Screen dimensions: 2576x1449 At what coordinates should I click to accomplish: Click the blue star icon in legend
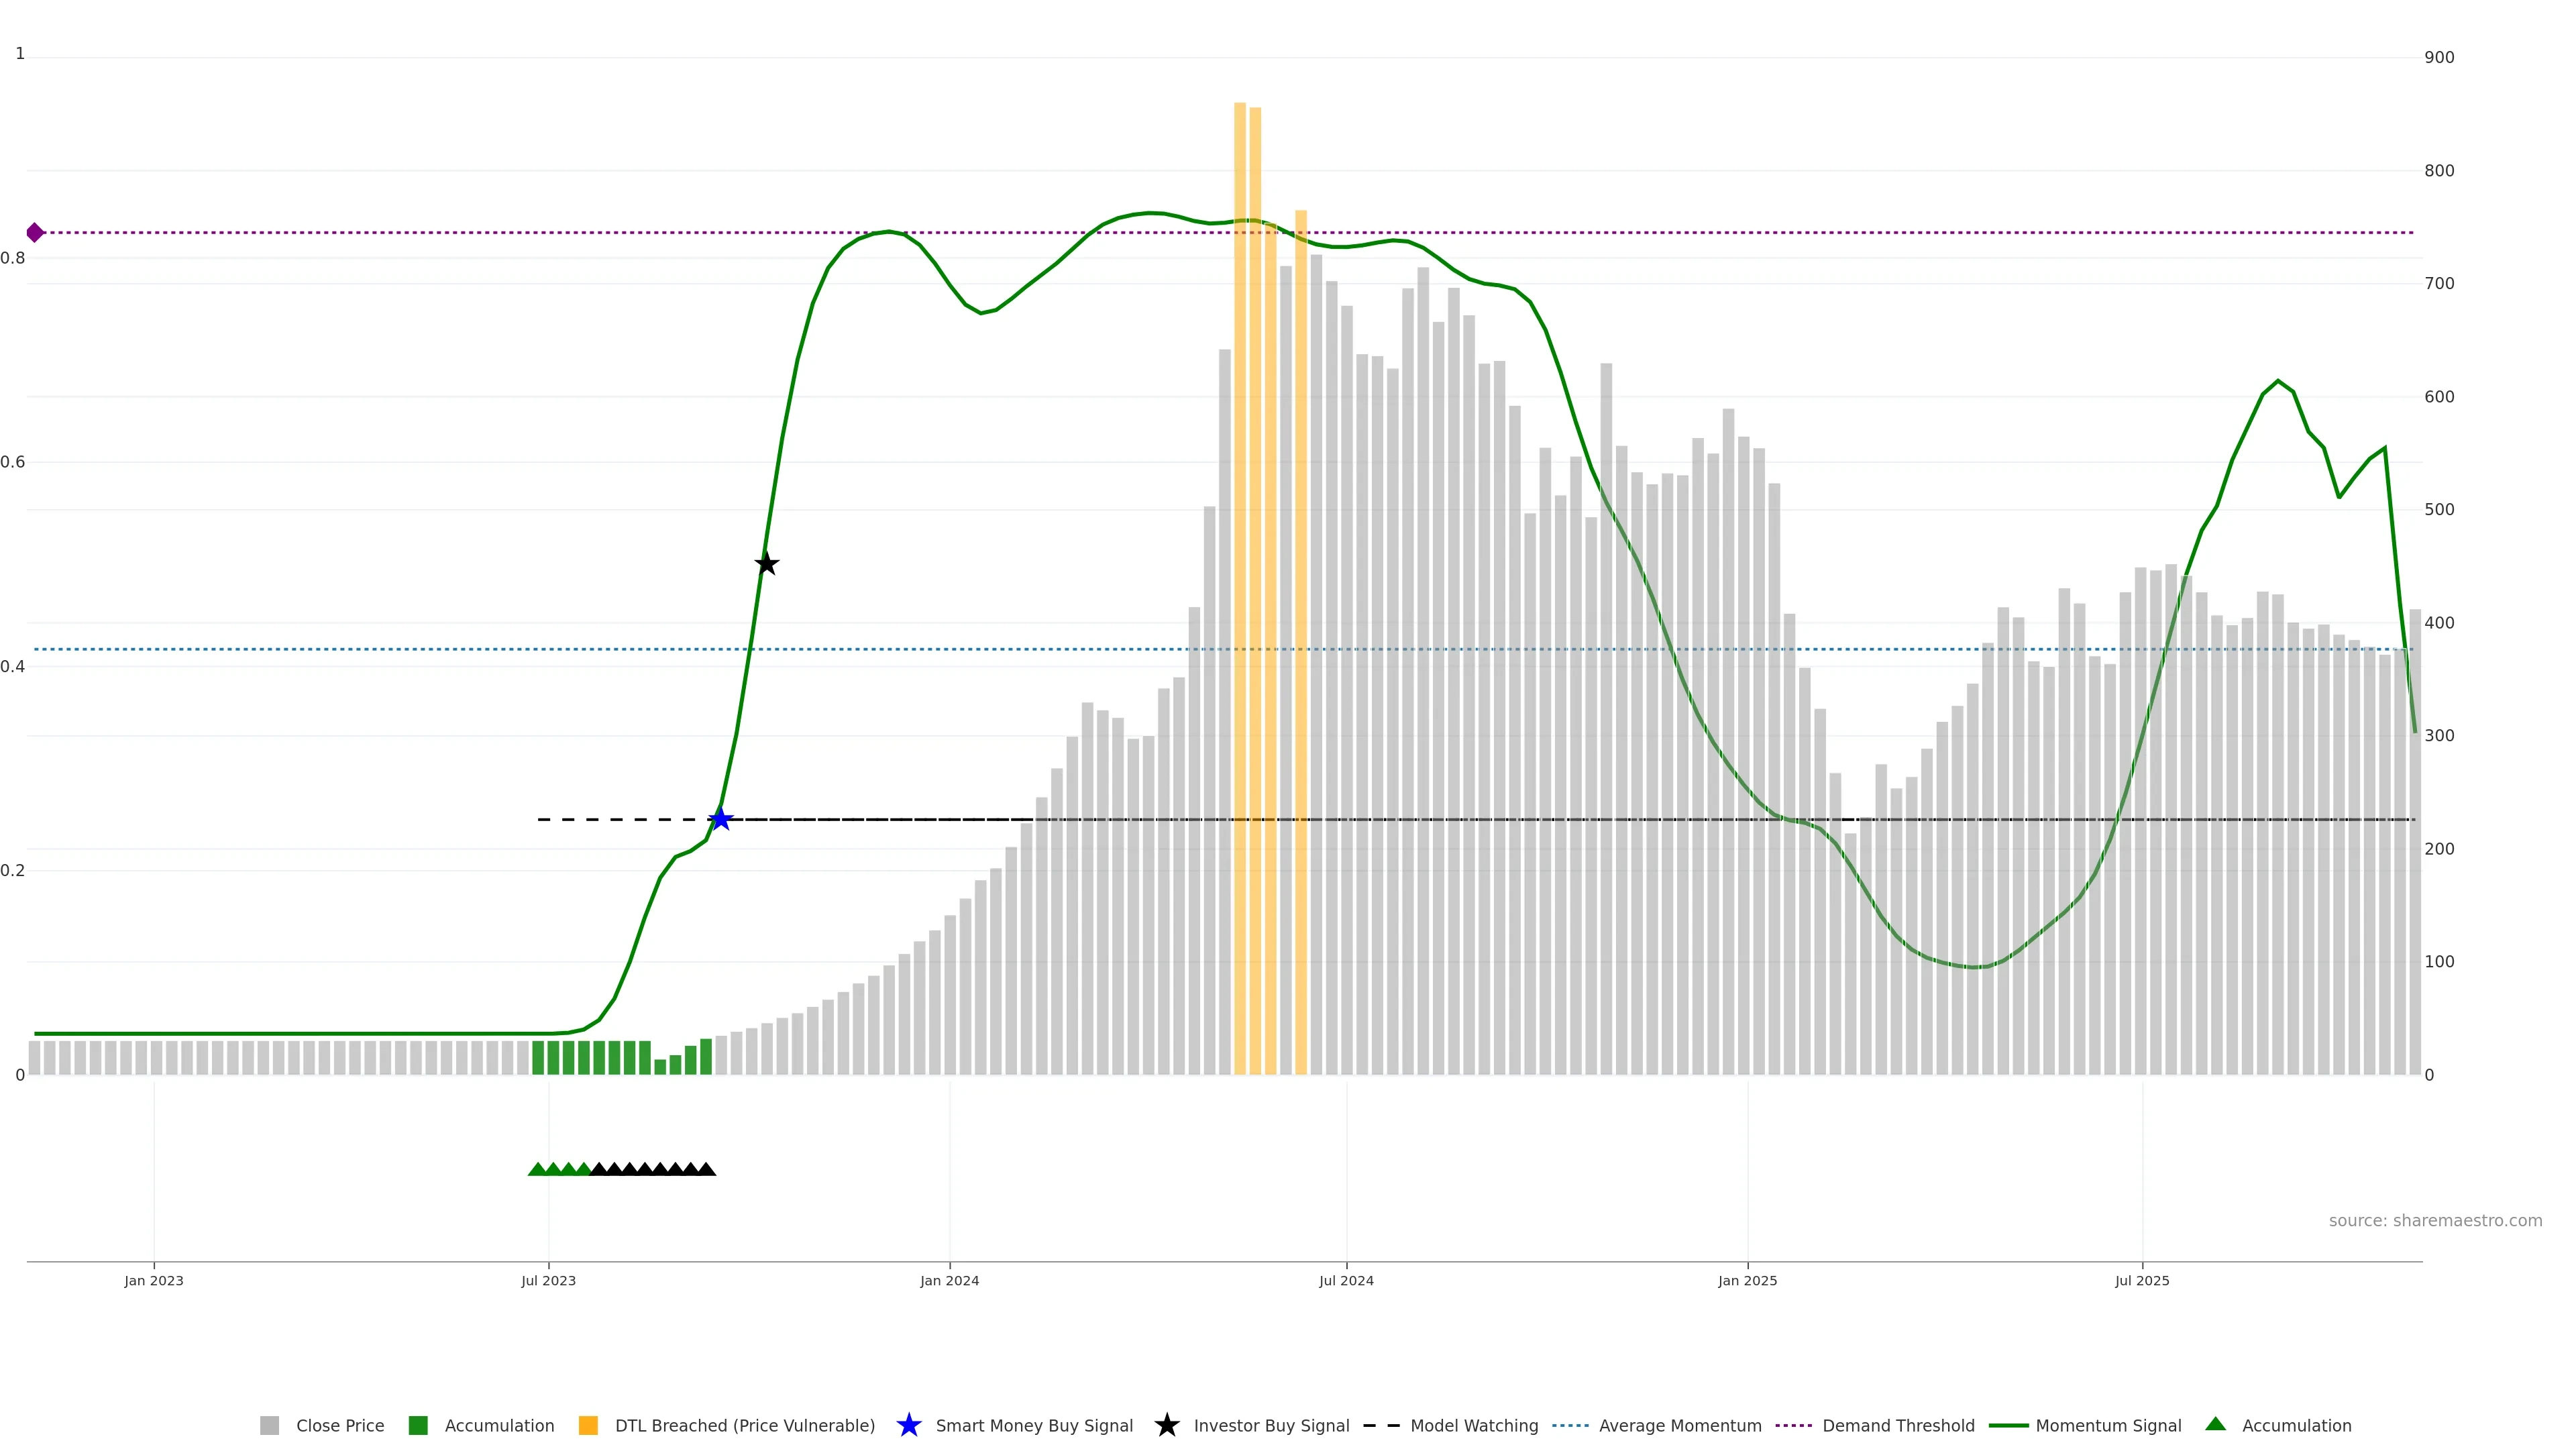(908, 1425)
